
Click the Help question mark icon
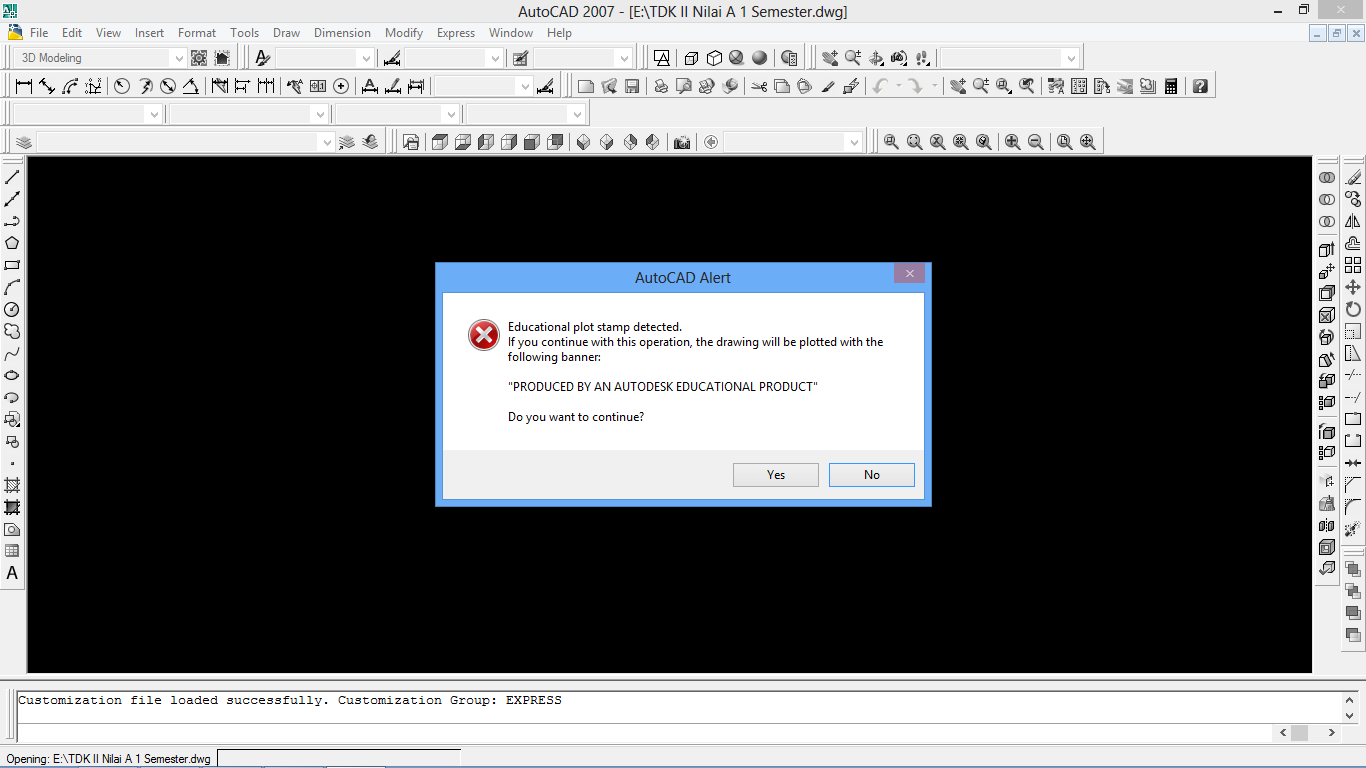tap(1200, 86)
